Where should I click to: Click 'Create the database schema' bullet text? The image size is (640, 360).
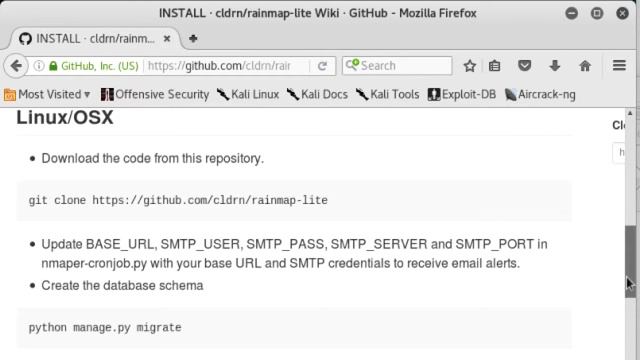(x=122, y=285)
